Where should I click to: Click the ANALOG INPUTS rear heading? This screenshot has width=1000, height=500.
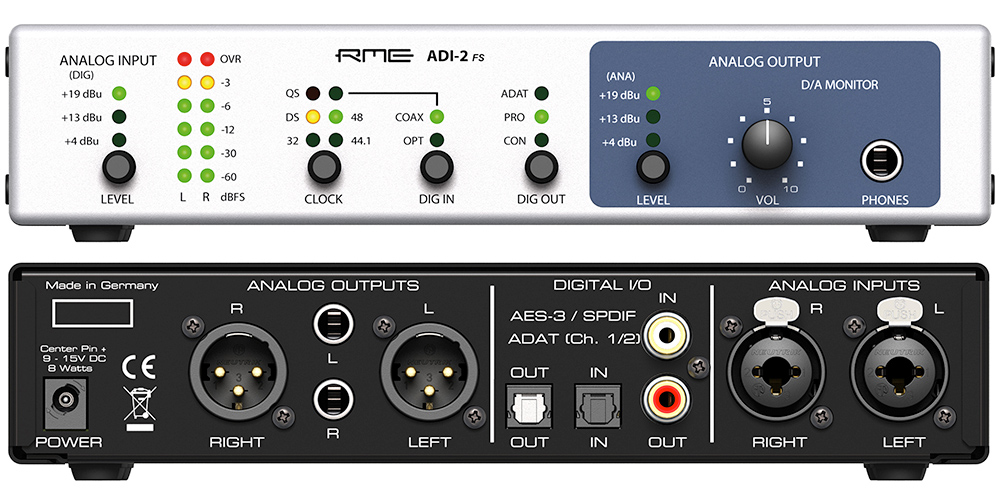pyautogui.click(x=844, y=285)
